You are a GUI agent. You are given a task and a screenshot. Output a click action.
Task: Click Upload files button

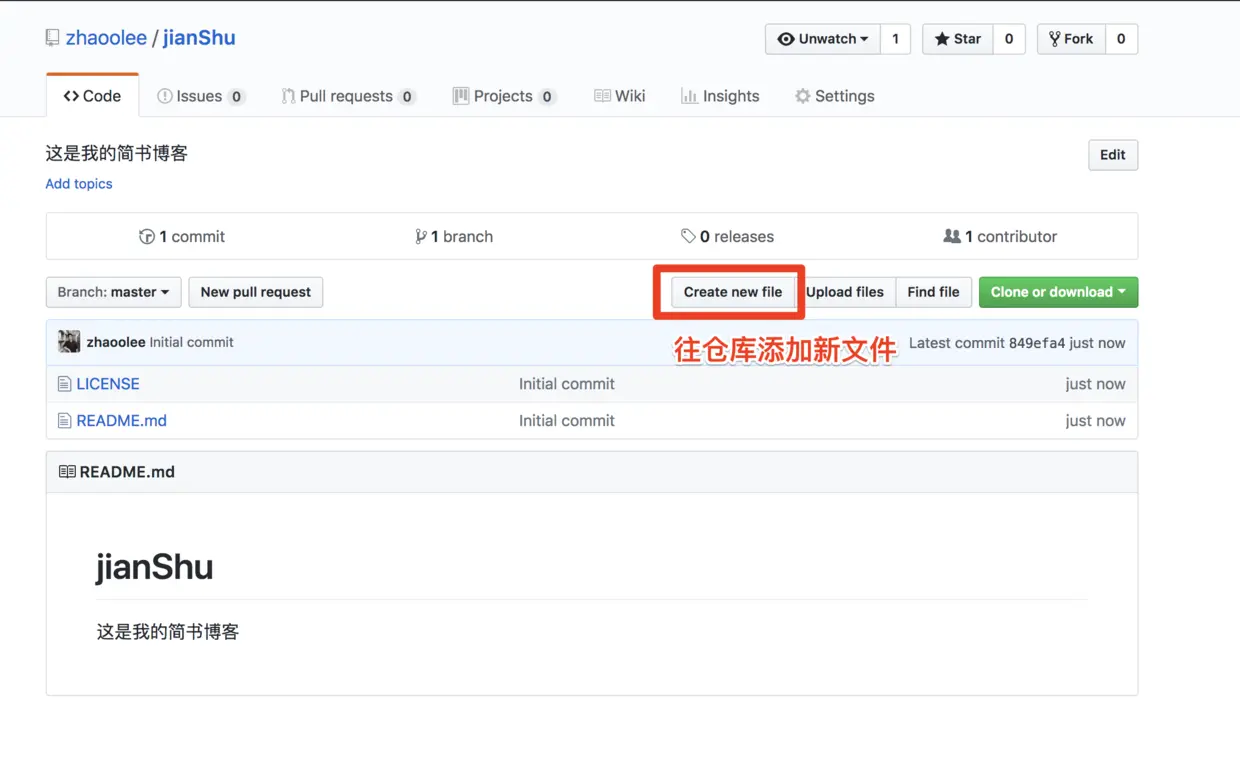845,292
